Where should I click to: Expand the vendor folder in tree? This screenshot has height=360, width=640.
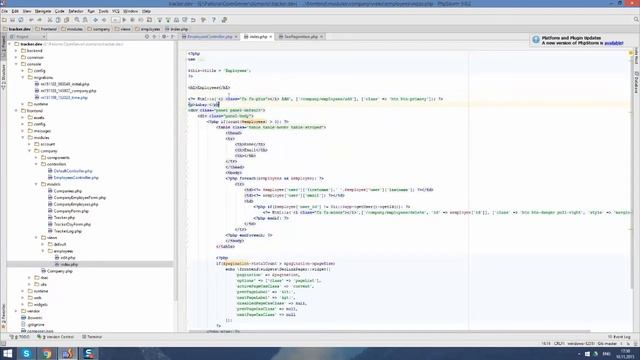pyautogui.click(x=16, y=311)
